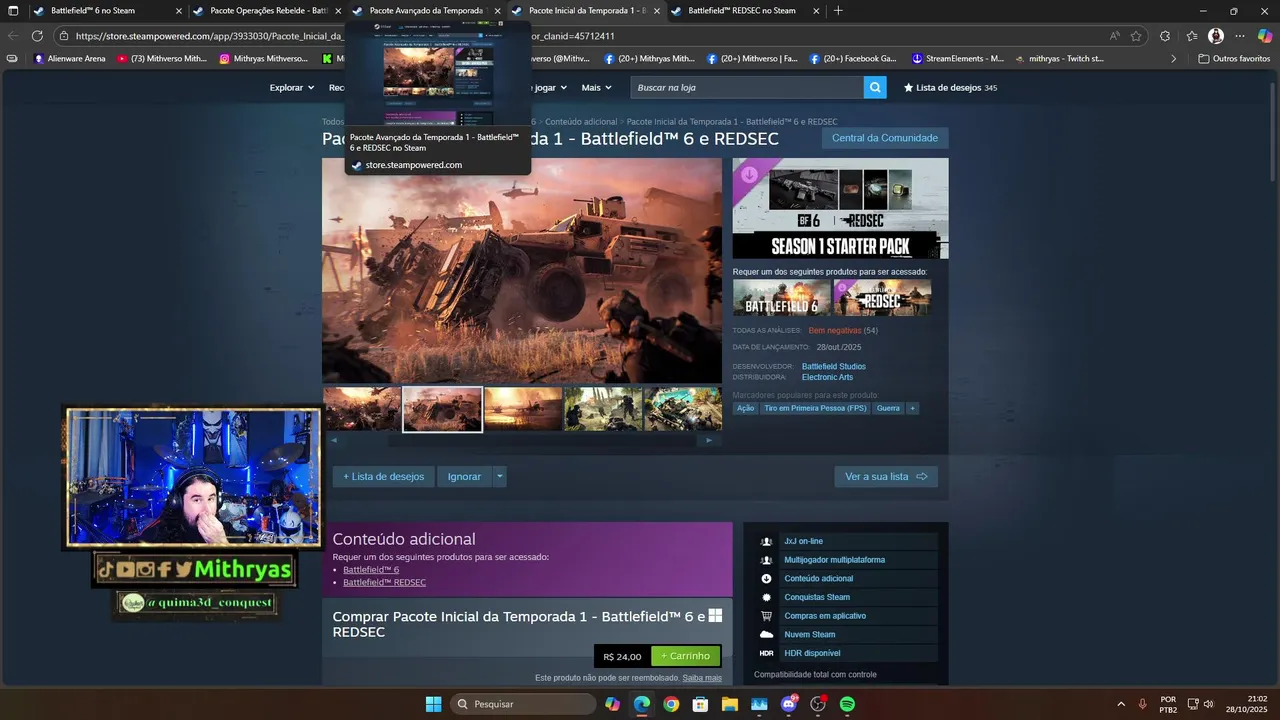Open the Copilot app on taskbar

(x=612, y=704)
